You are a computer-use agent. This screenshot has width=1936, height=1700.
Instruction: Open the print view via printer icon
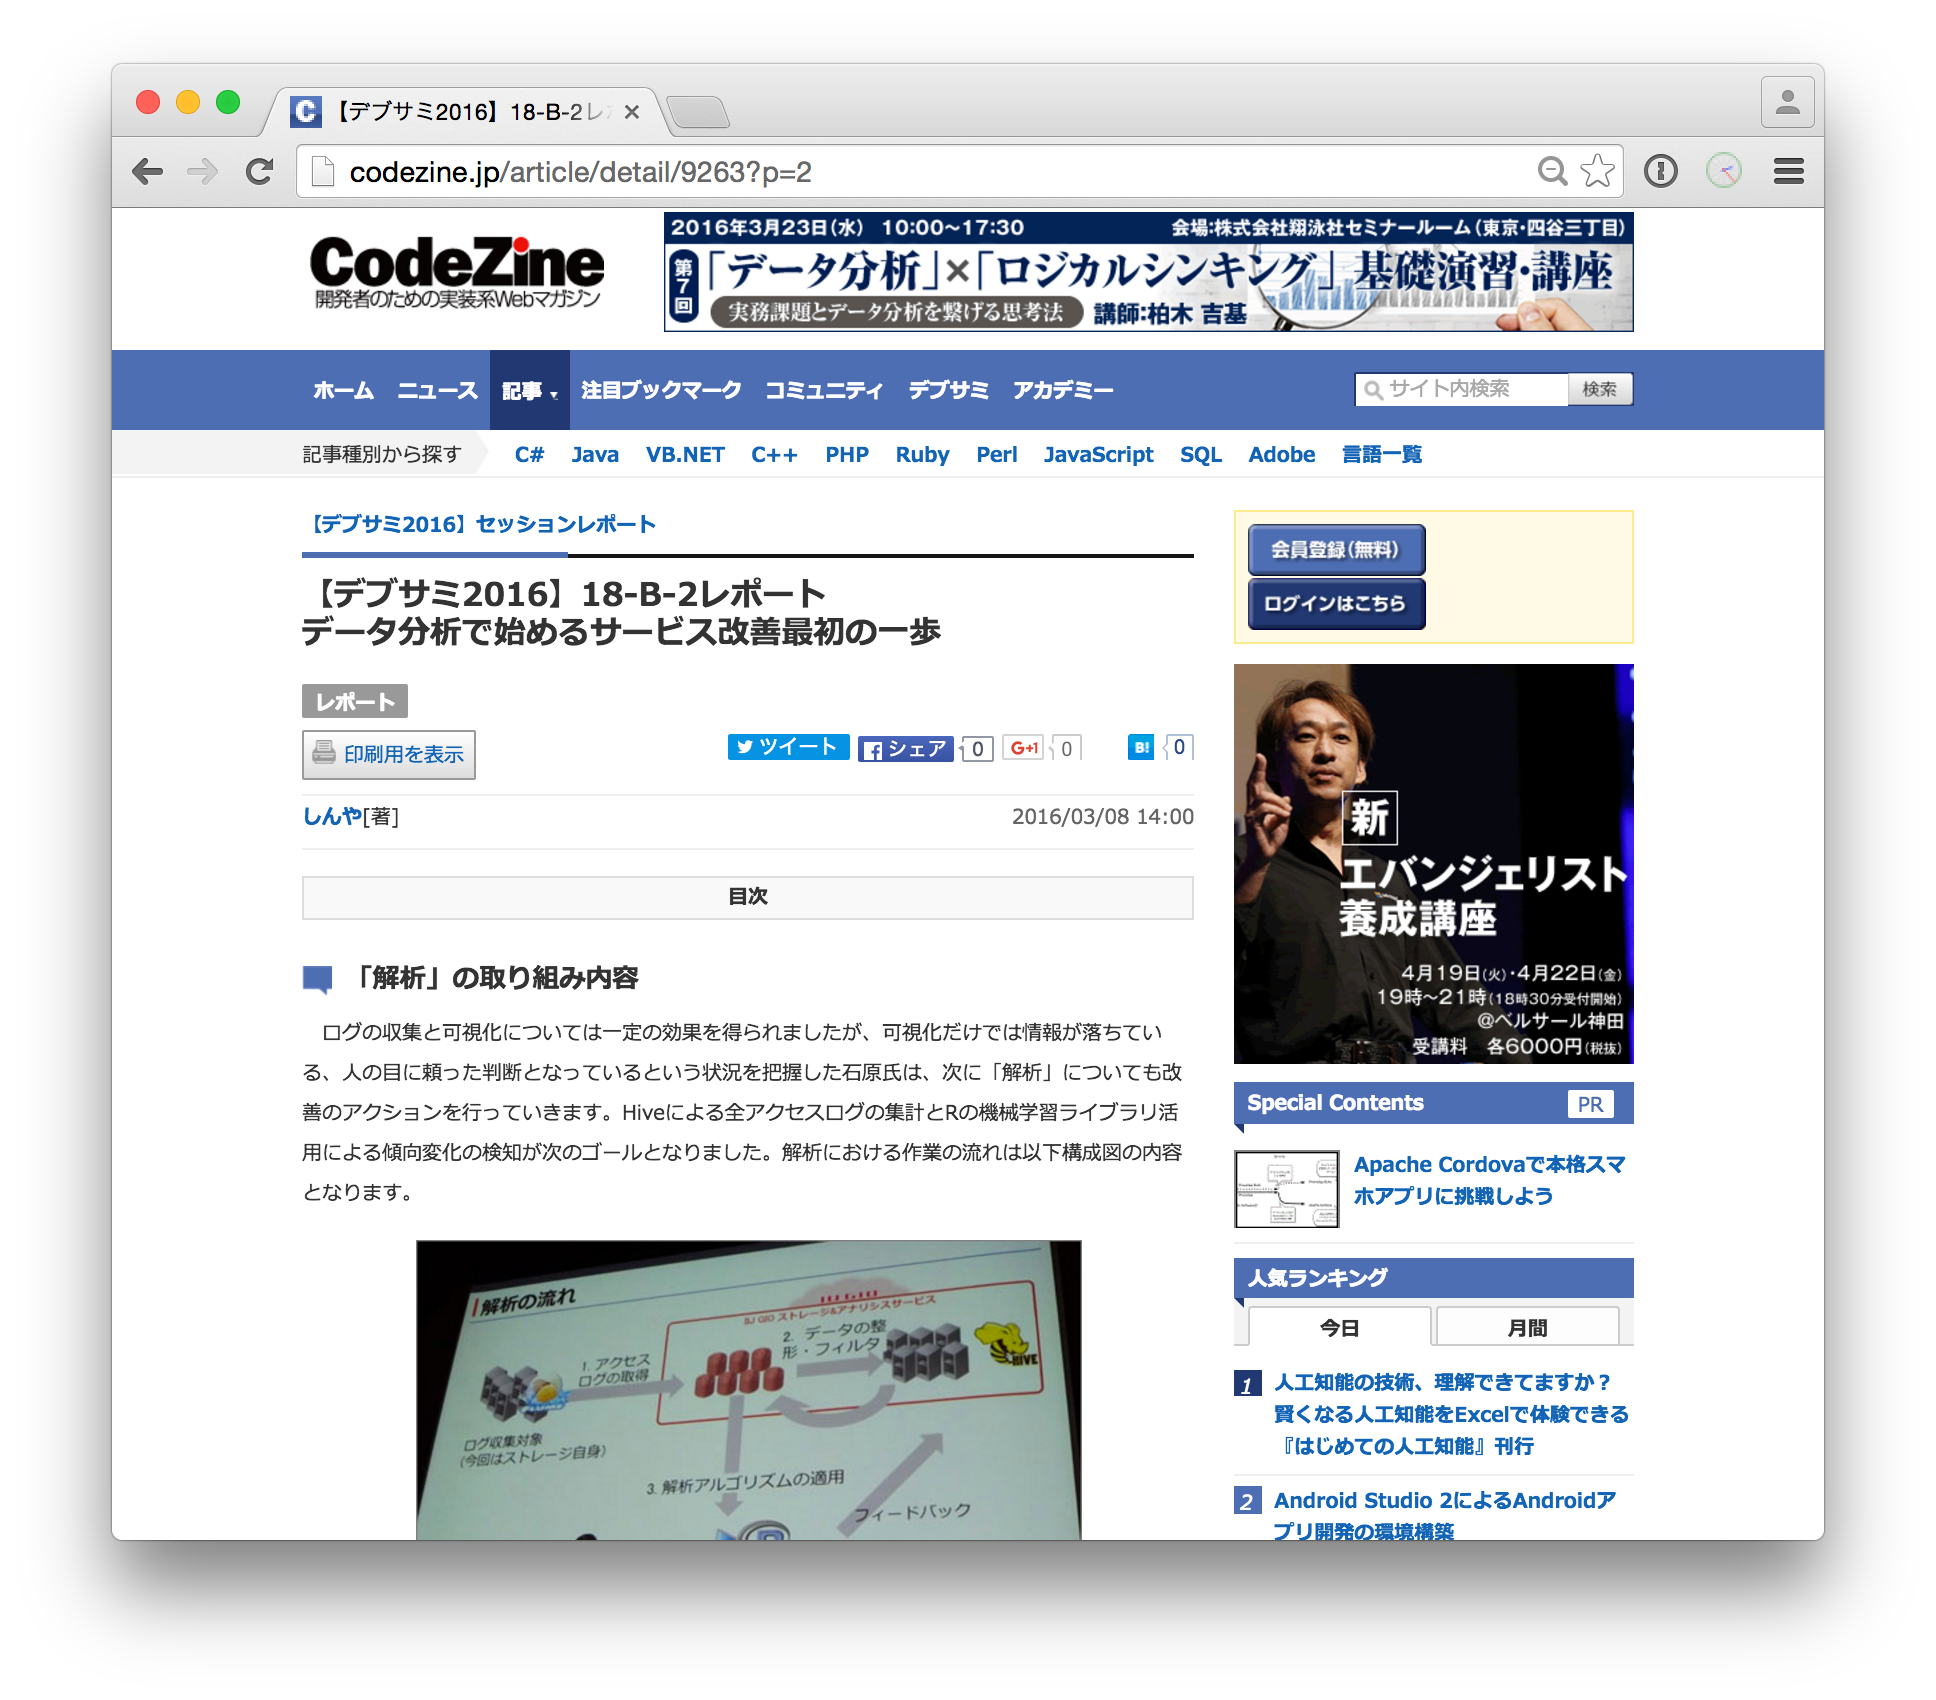pyautogui.click(x=325, y=754)
